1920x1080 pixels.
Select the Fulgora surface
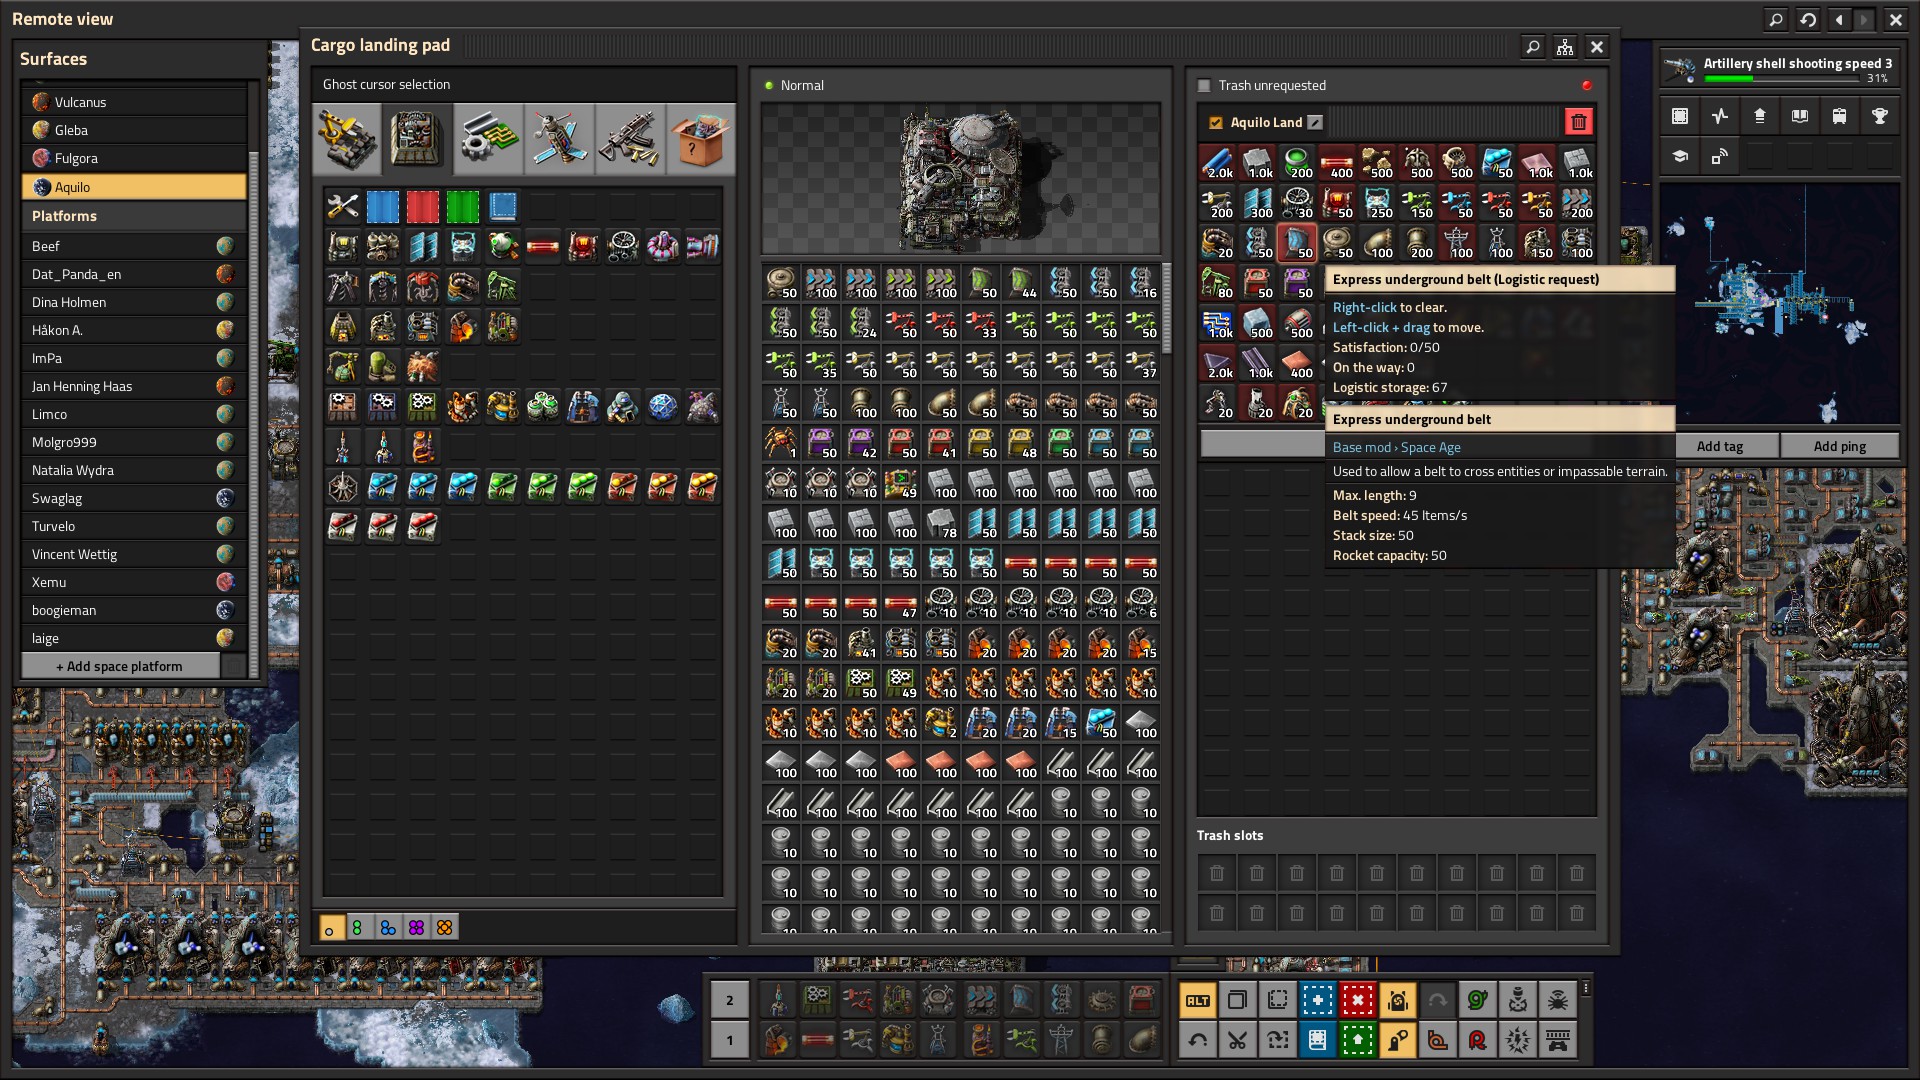[134, 158]
